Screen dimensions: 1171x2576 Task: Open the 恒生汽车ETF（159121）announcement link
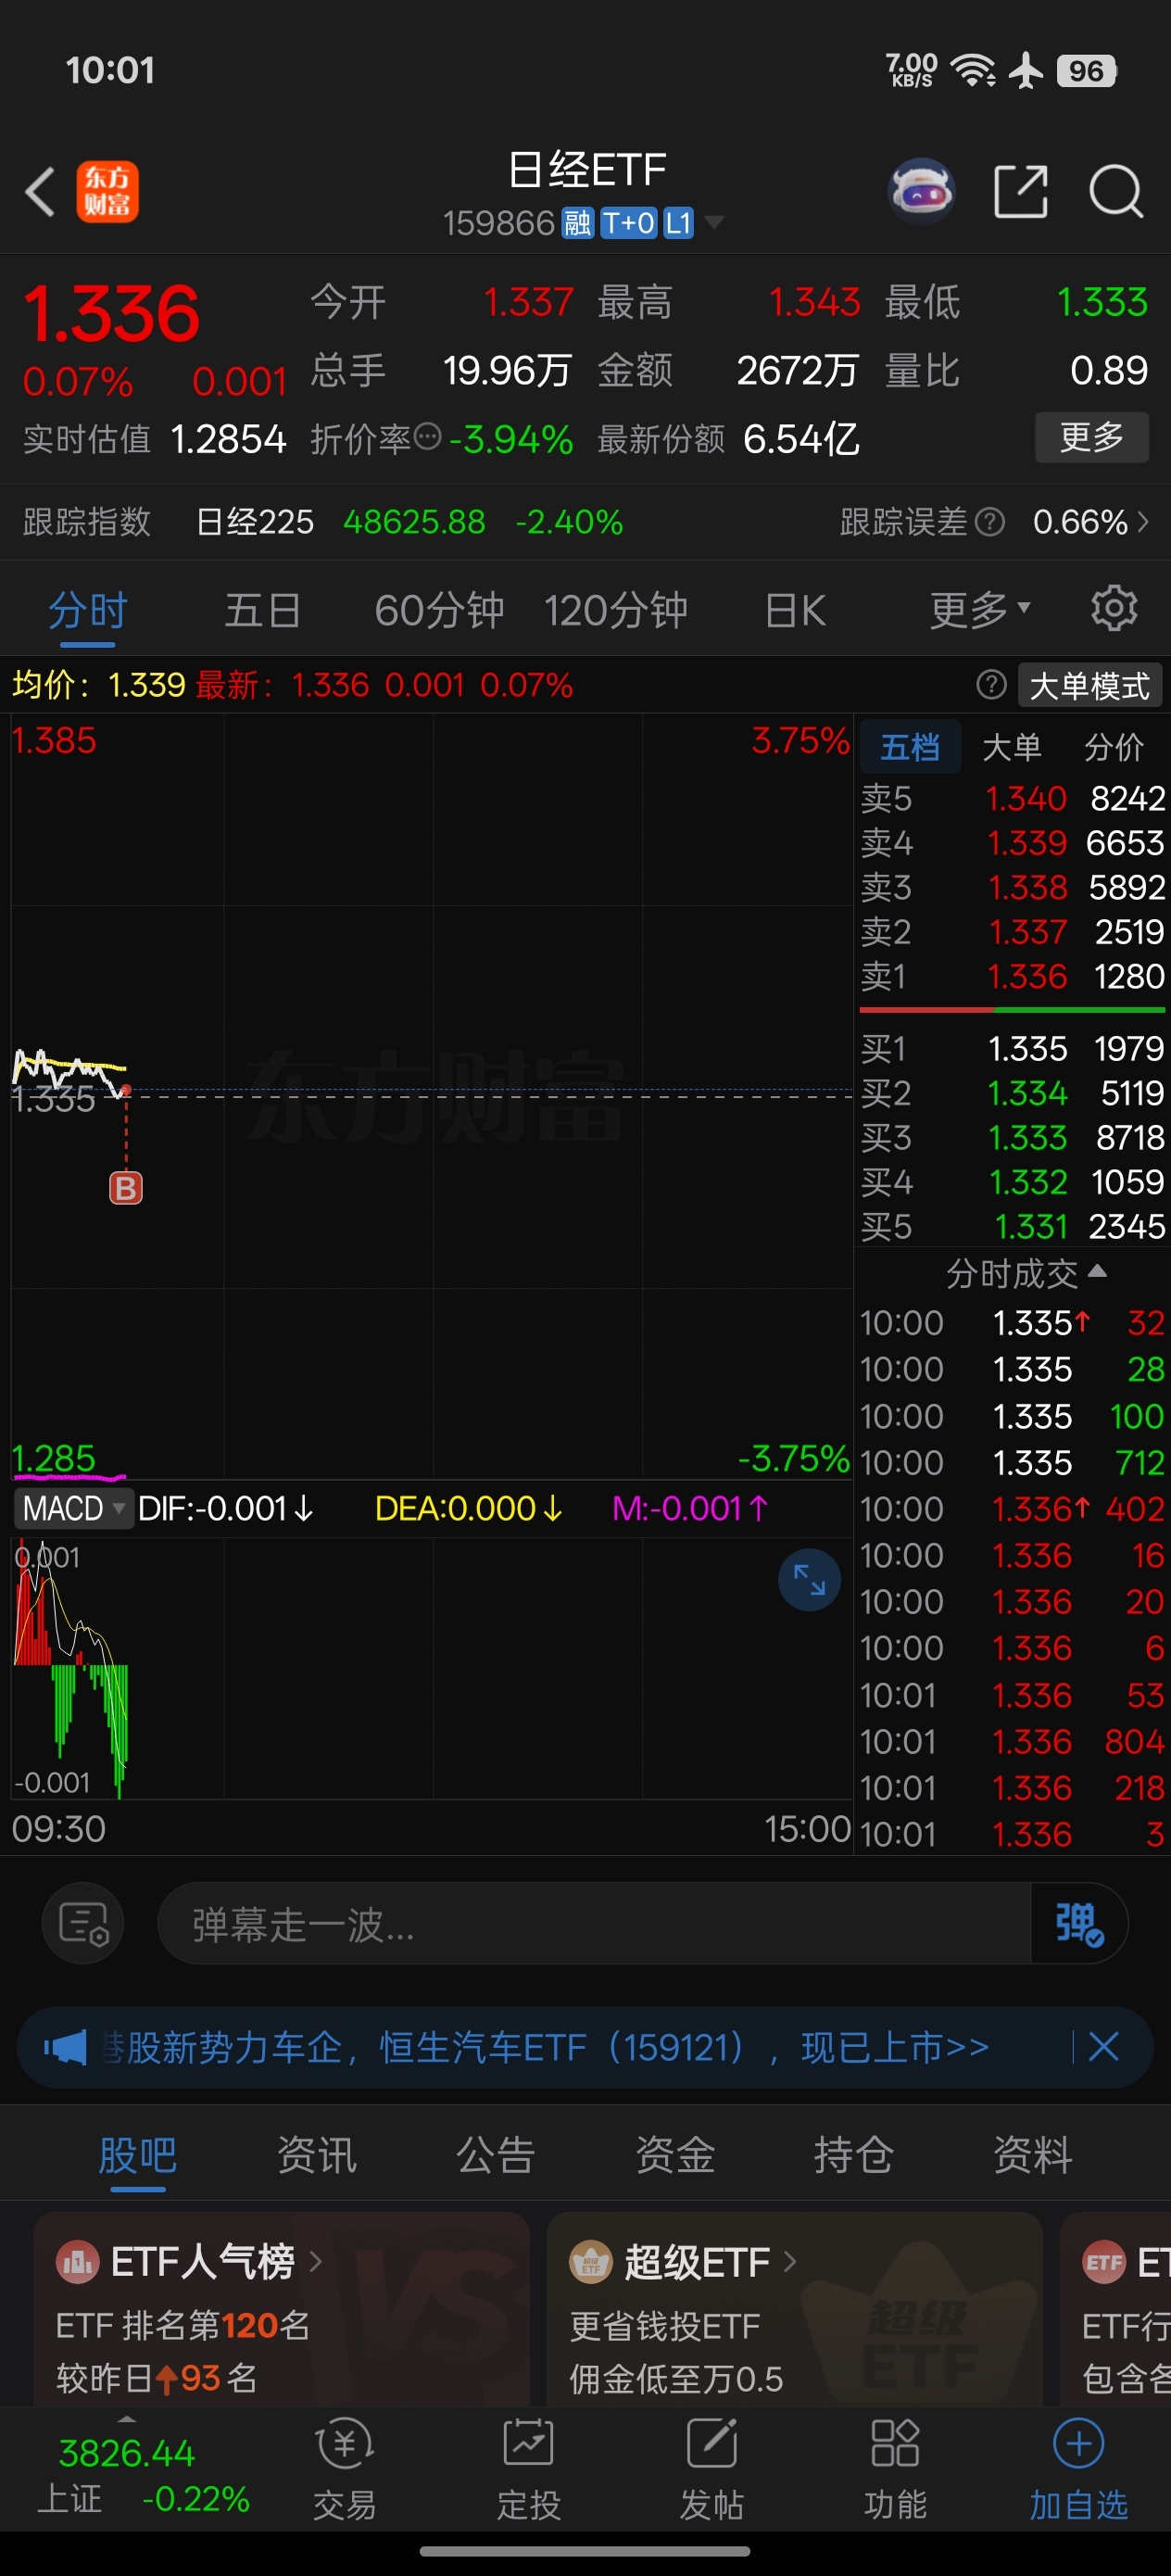pyautogui.click(x=545, y=2047)
